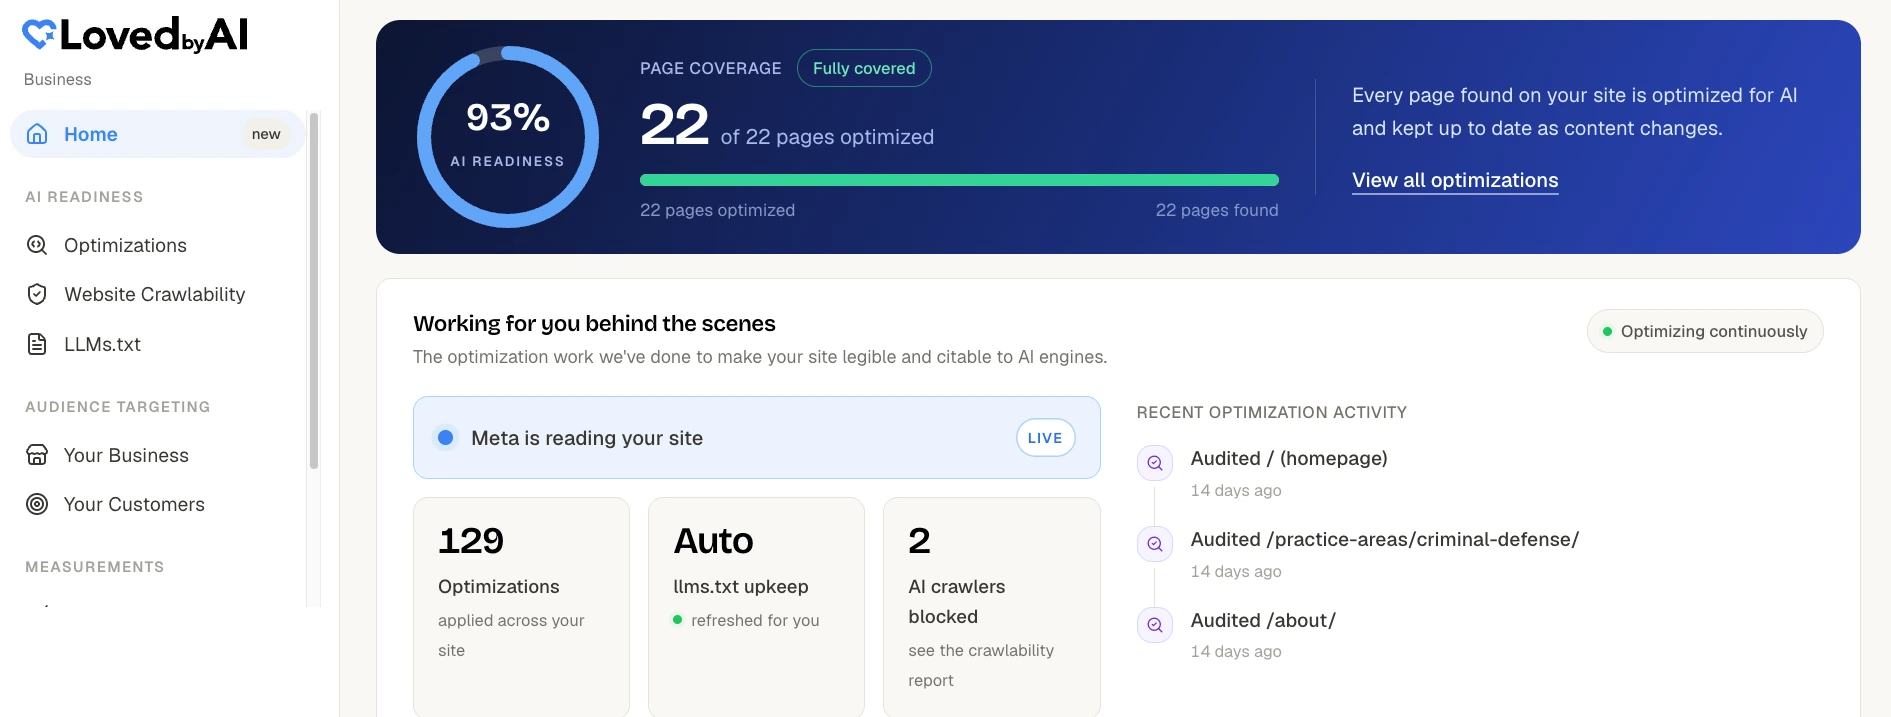Click the Audited / (homepage) entry
Viewport: 1891px width, 717px height.
[x=1289, y=458]
